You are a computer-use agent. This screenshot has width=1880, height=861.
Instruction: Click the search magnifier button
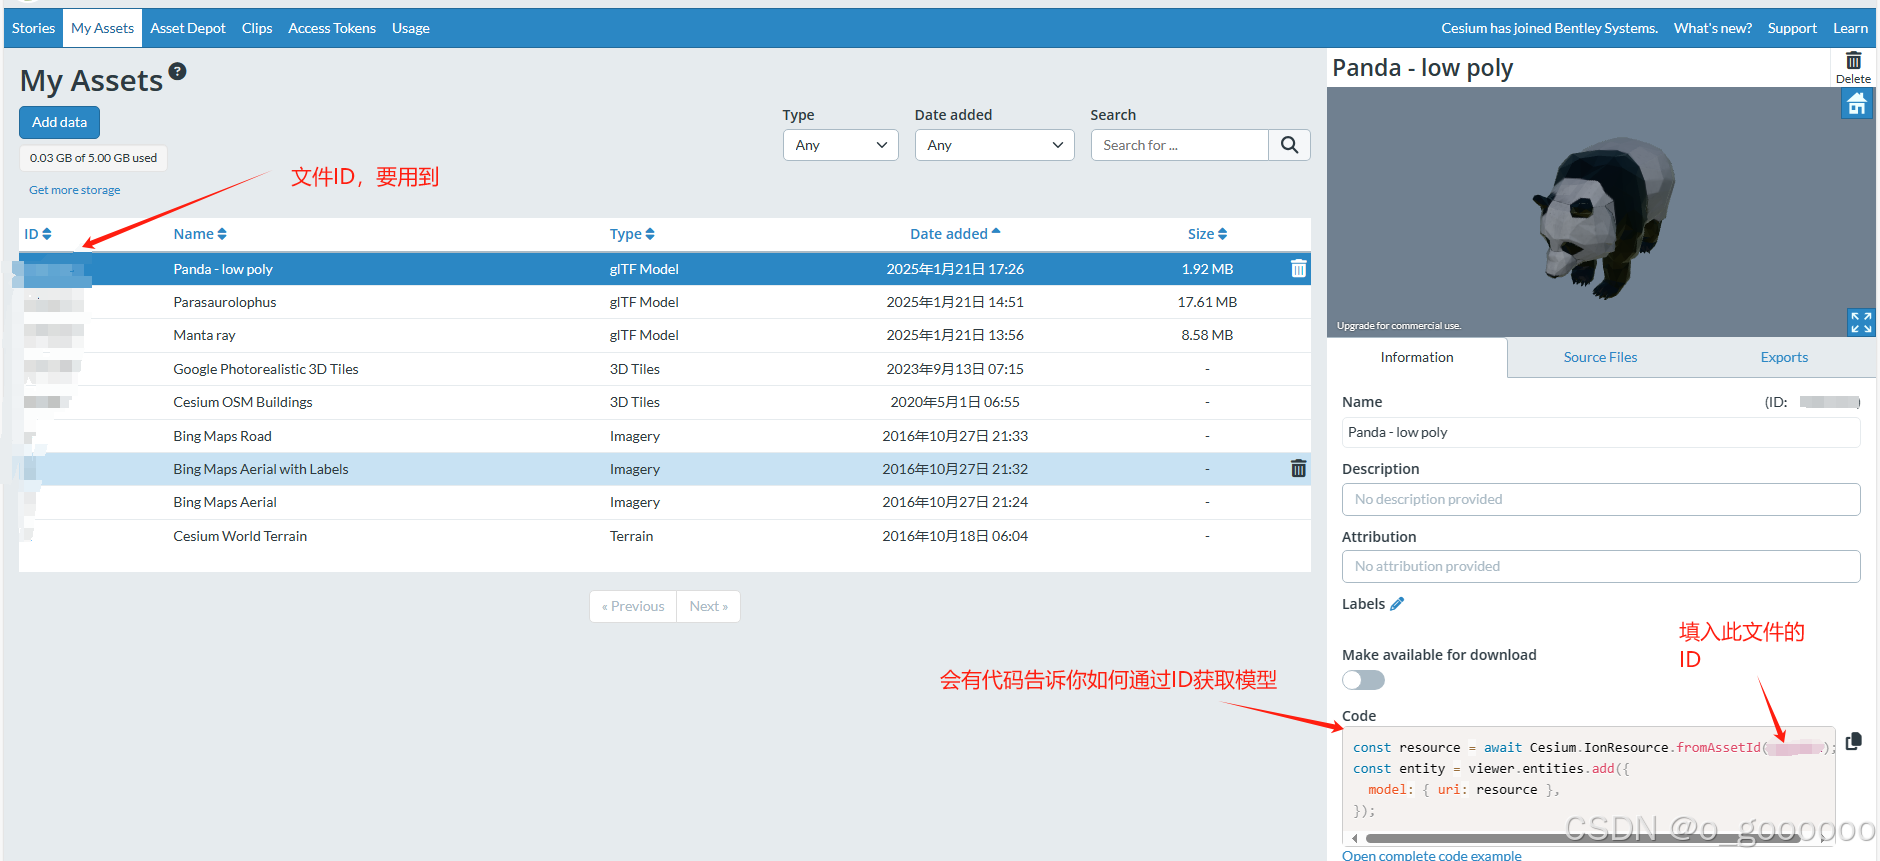click(x=1289, y=145)
